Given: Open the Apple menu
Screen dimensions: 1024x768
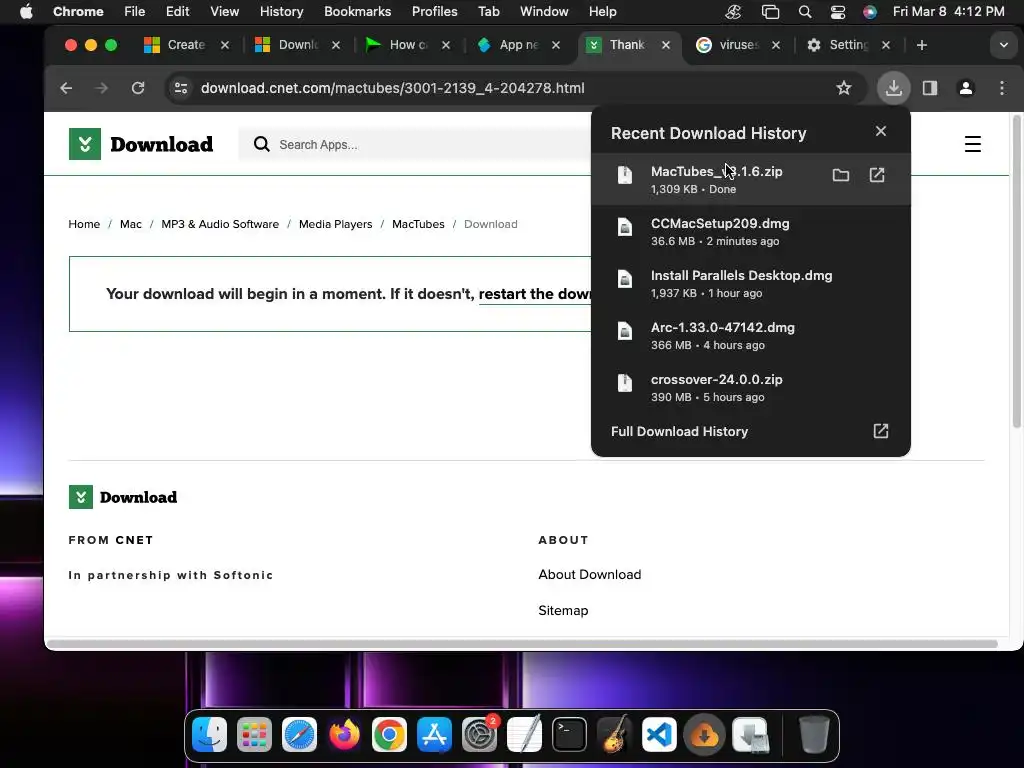Looking at the screenshot, I should [26, 12].
